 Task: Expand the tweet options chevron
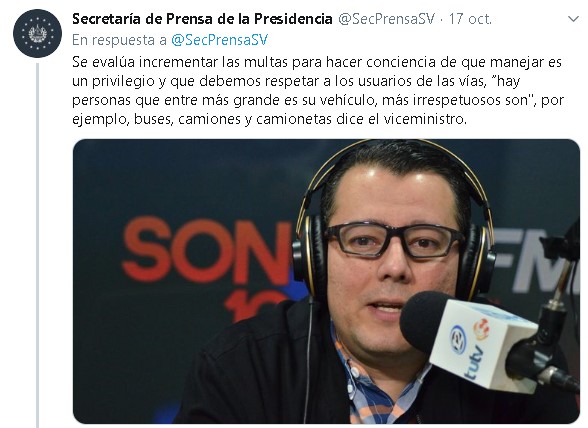pos(573,19)
